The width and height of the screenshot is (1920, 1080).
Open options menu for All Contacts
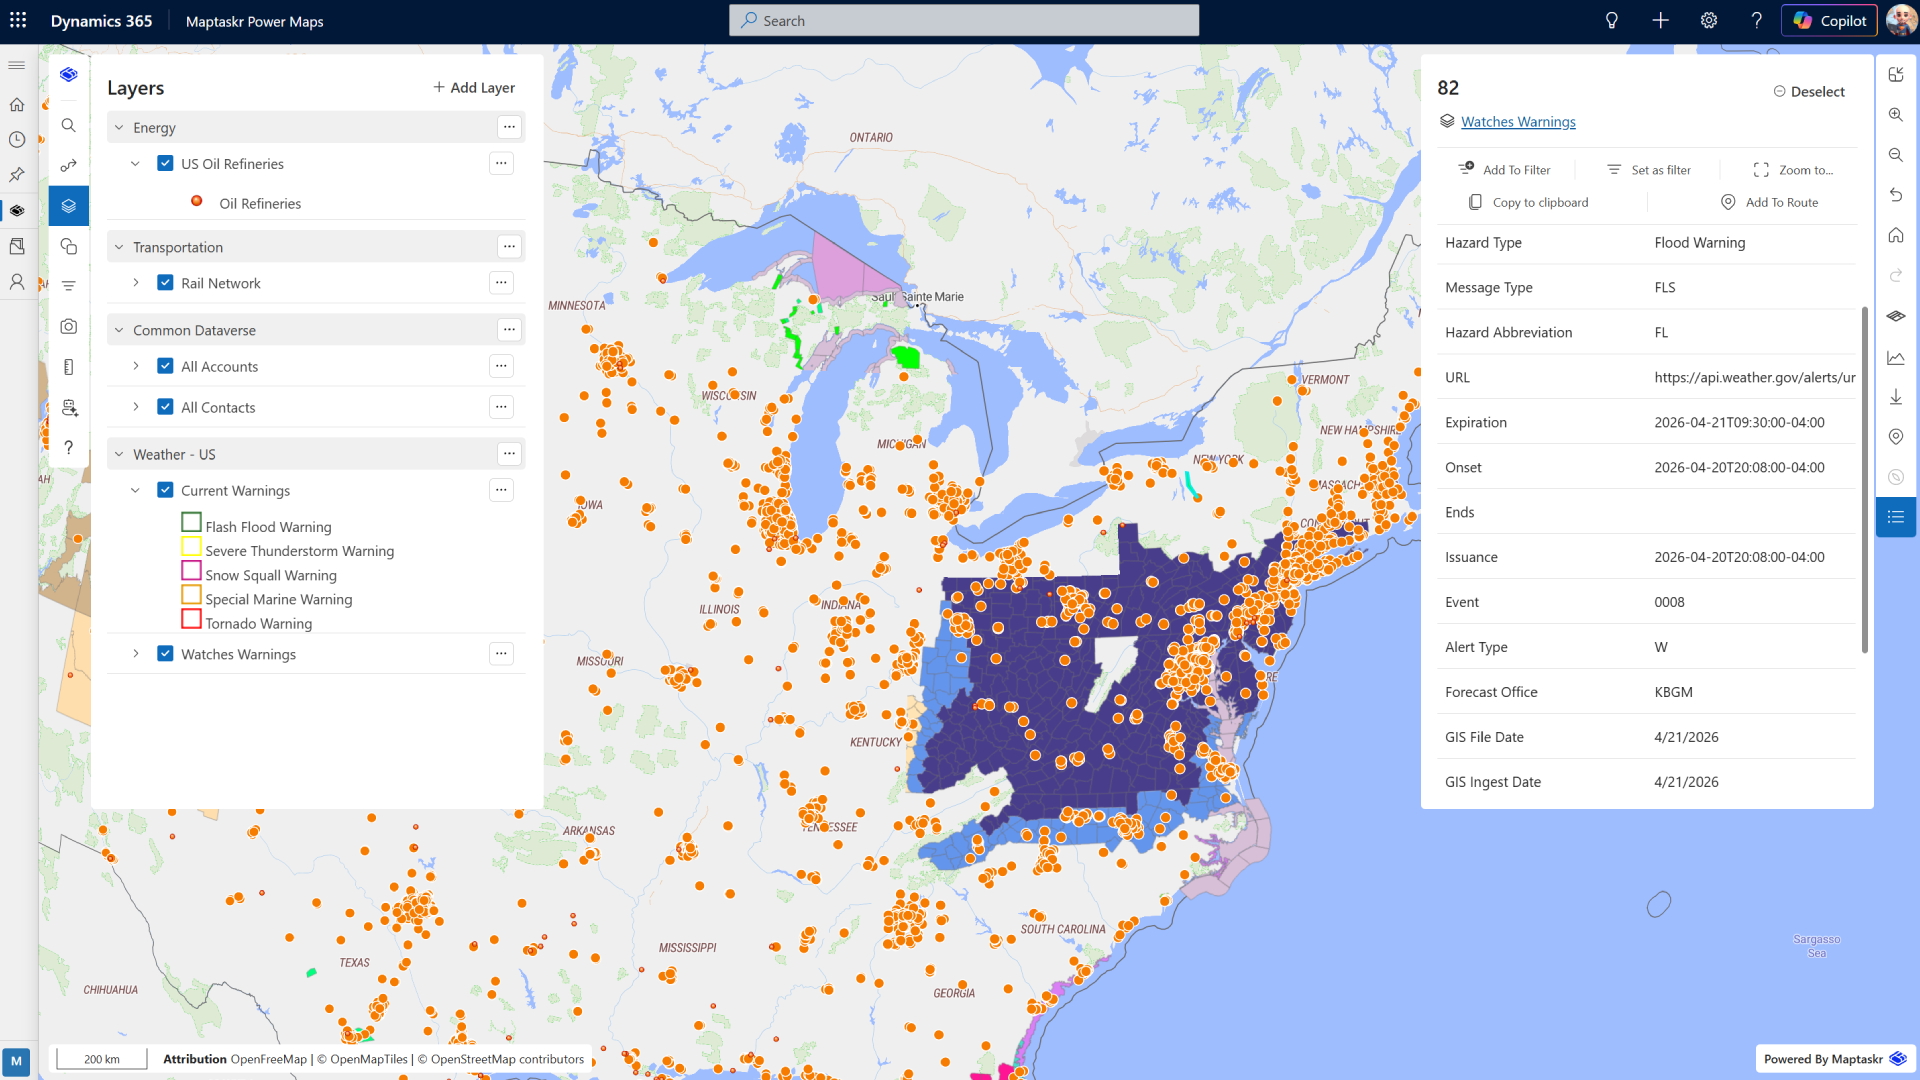[x=501, y=407]
